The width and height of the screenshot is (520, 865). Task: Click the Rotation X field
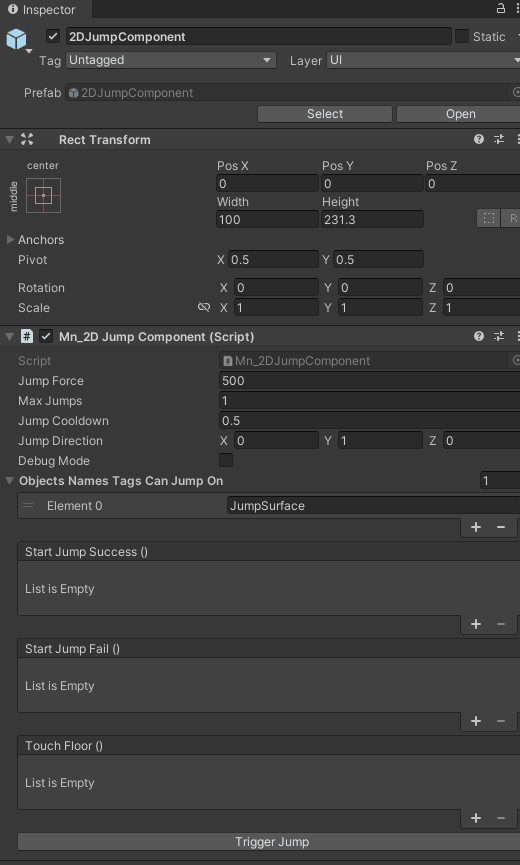click(276, 287)
